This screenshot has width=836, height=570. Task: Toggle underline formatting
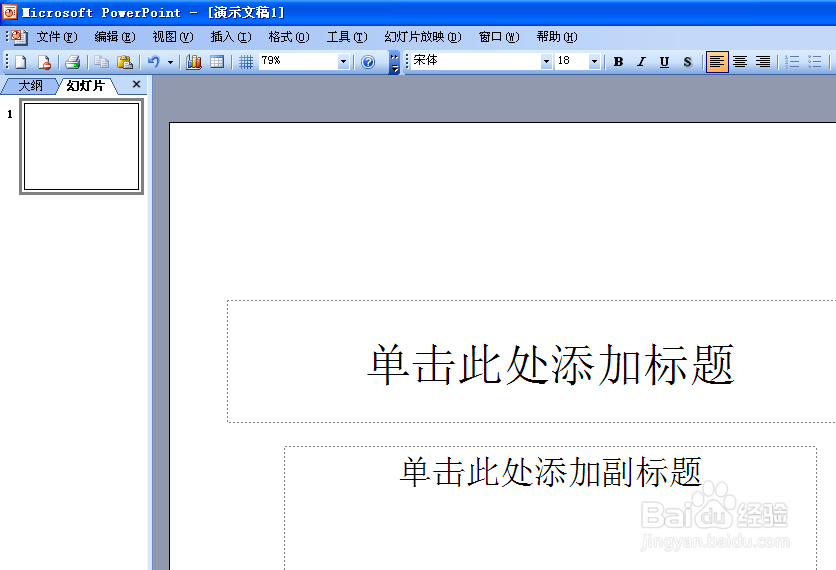point(664,62)
